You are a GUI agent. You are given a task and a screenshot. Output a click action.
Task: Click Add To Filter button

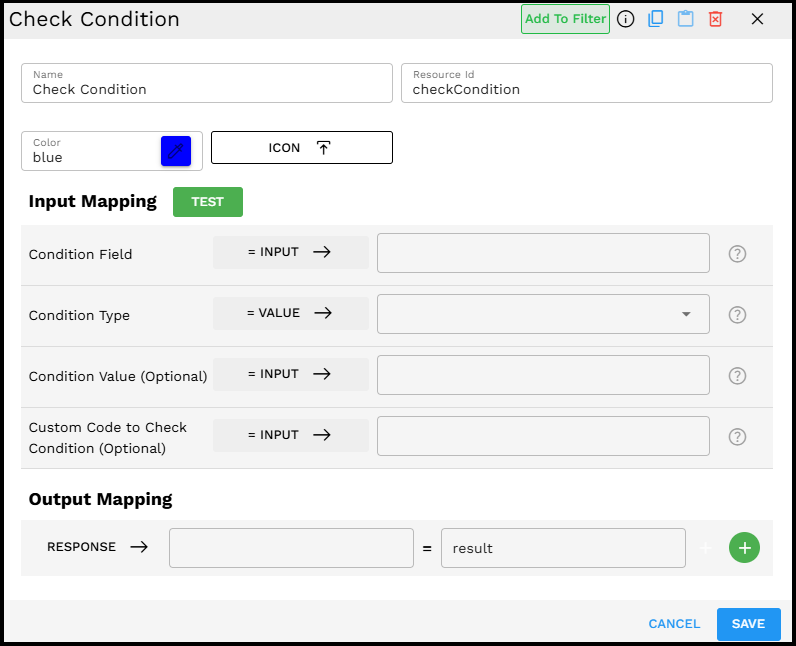tap(565, 19)
